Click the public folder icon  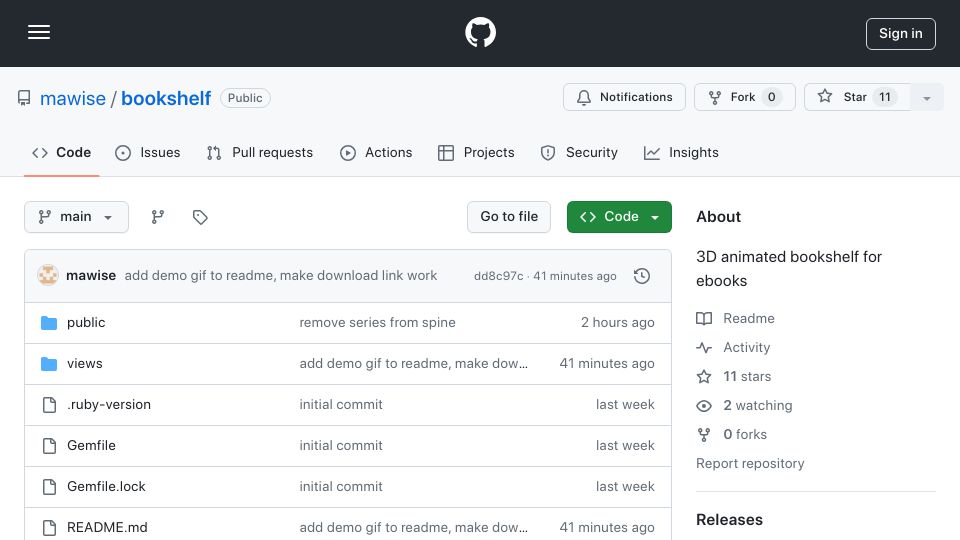(49, 323)
